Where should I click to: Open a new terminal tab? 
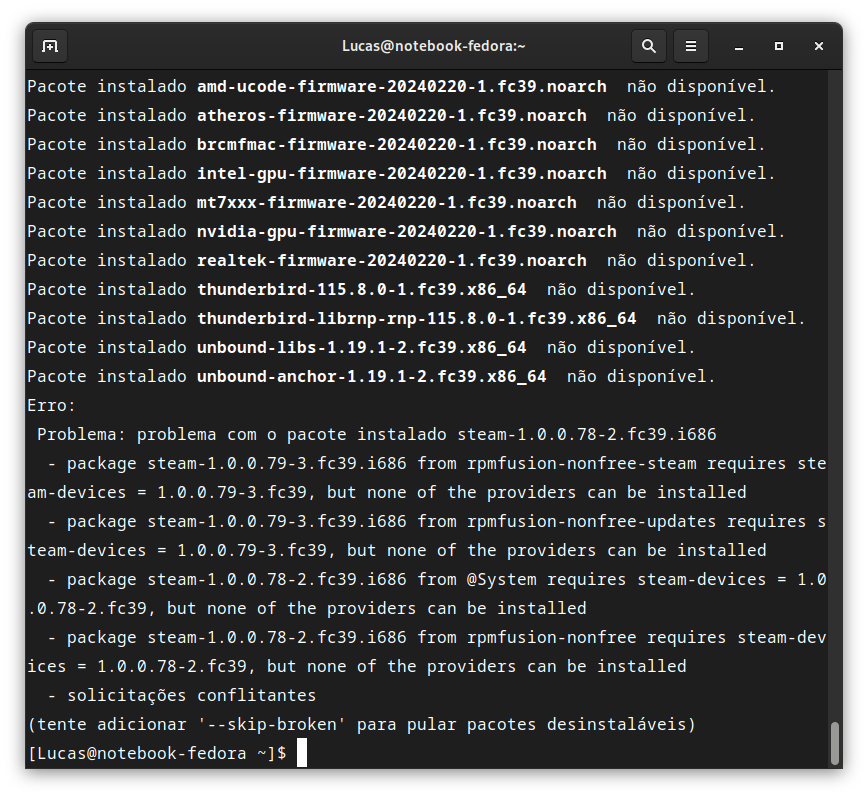pos(50,46)
